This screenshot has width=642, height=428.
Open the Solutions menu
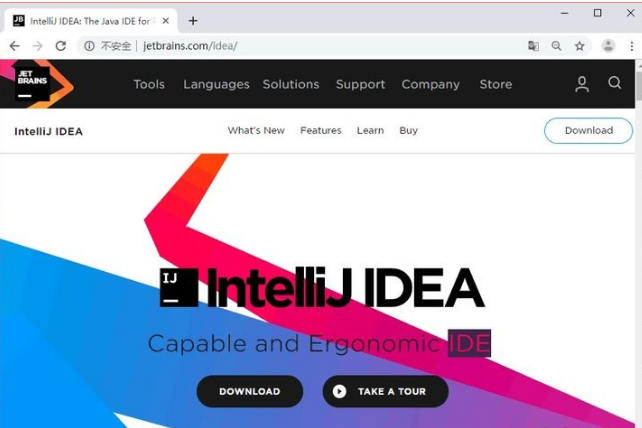(x=291, y=84)
